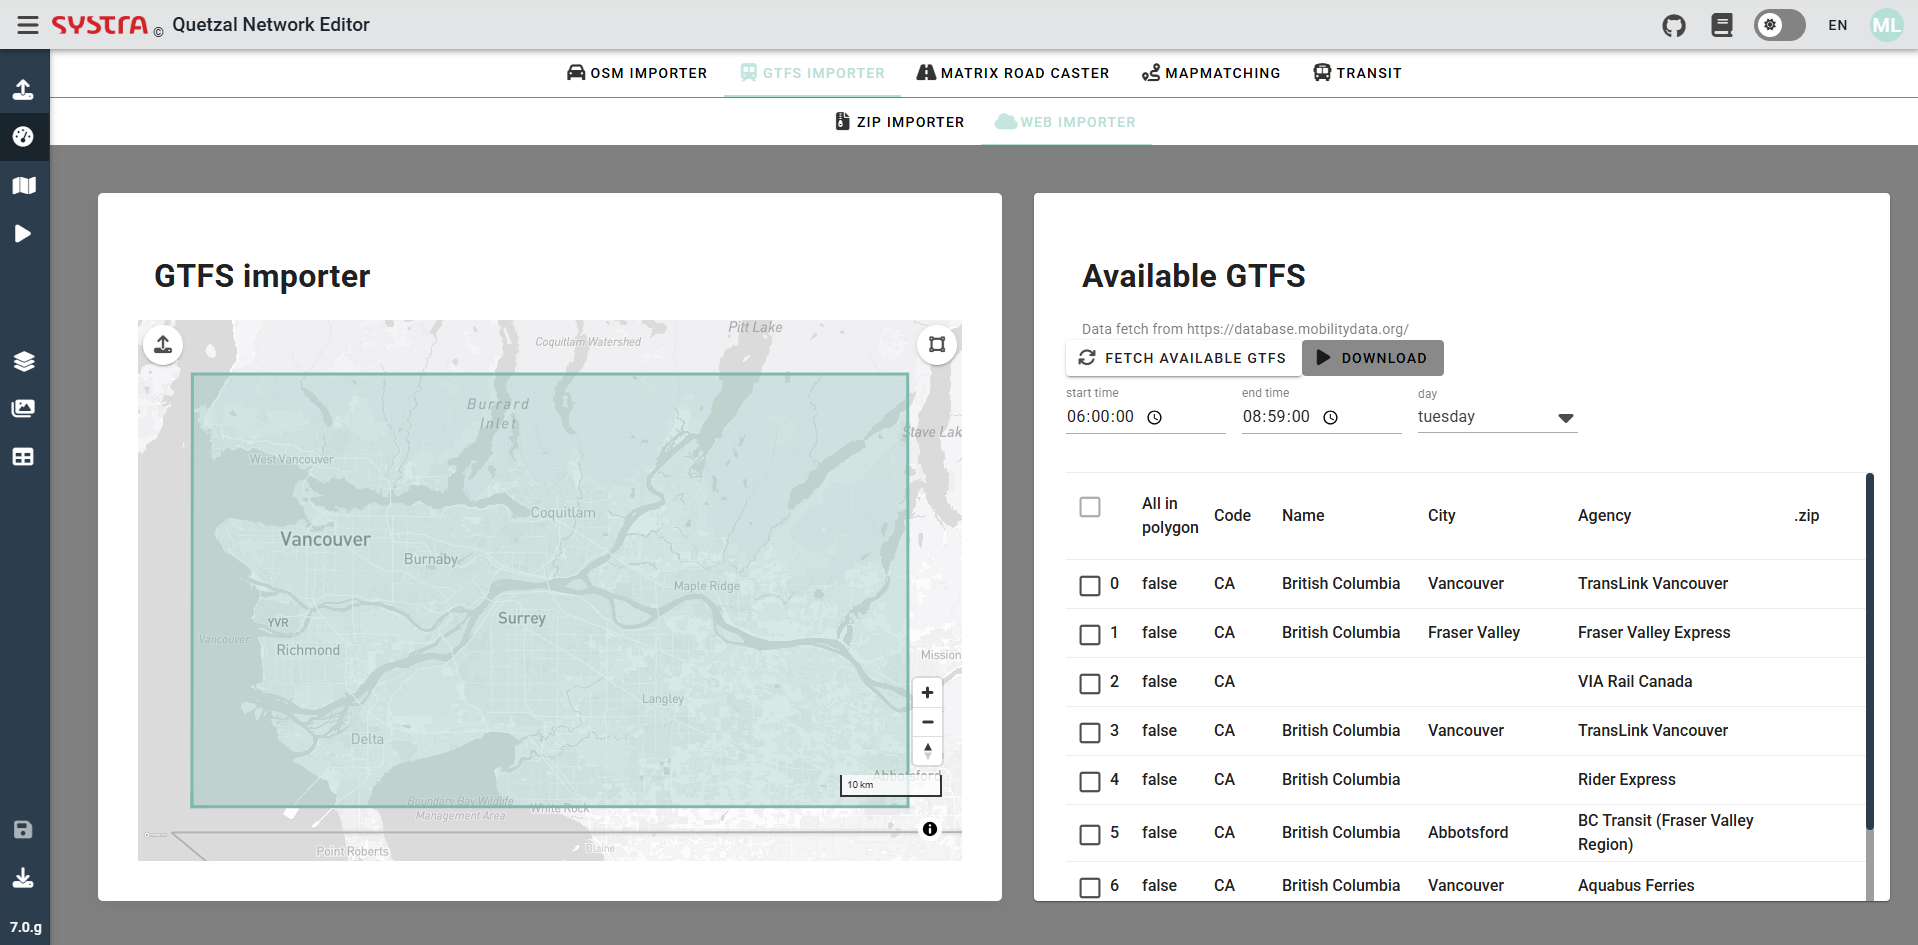Check row 0 TransLink Vancouver

(x=1090, y=585)
